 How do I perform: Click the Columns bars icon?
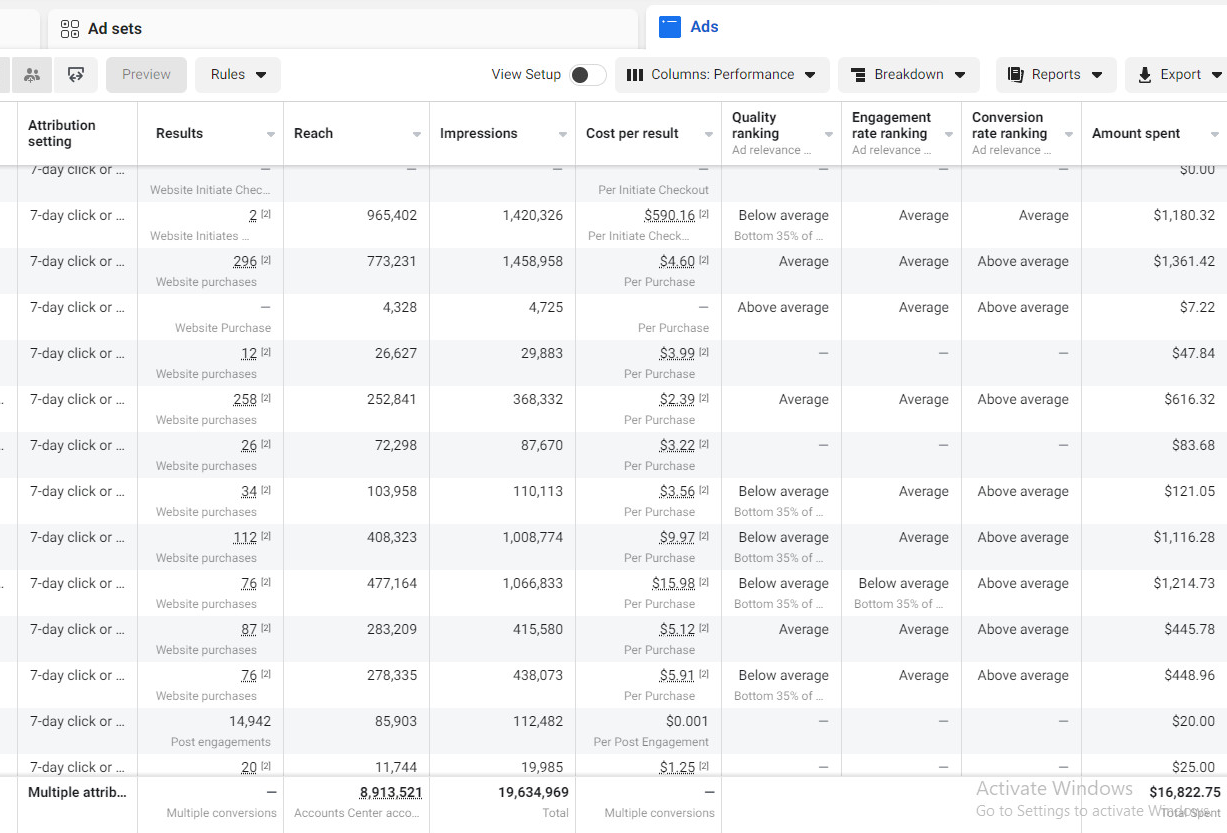coord(634,75)
